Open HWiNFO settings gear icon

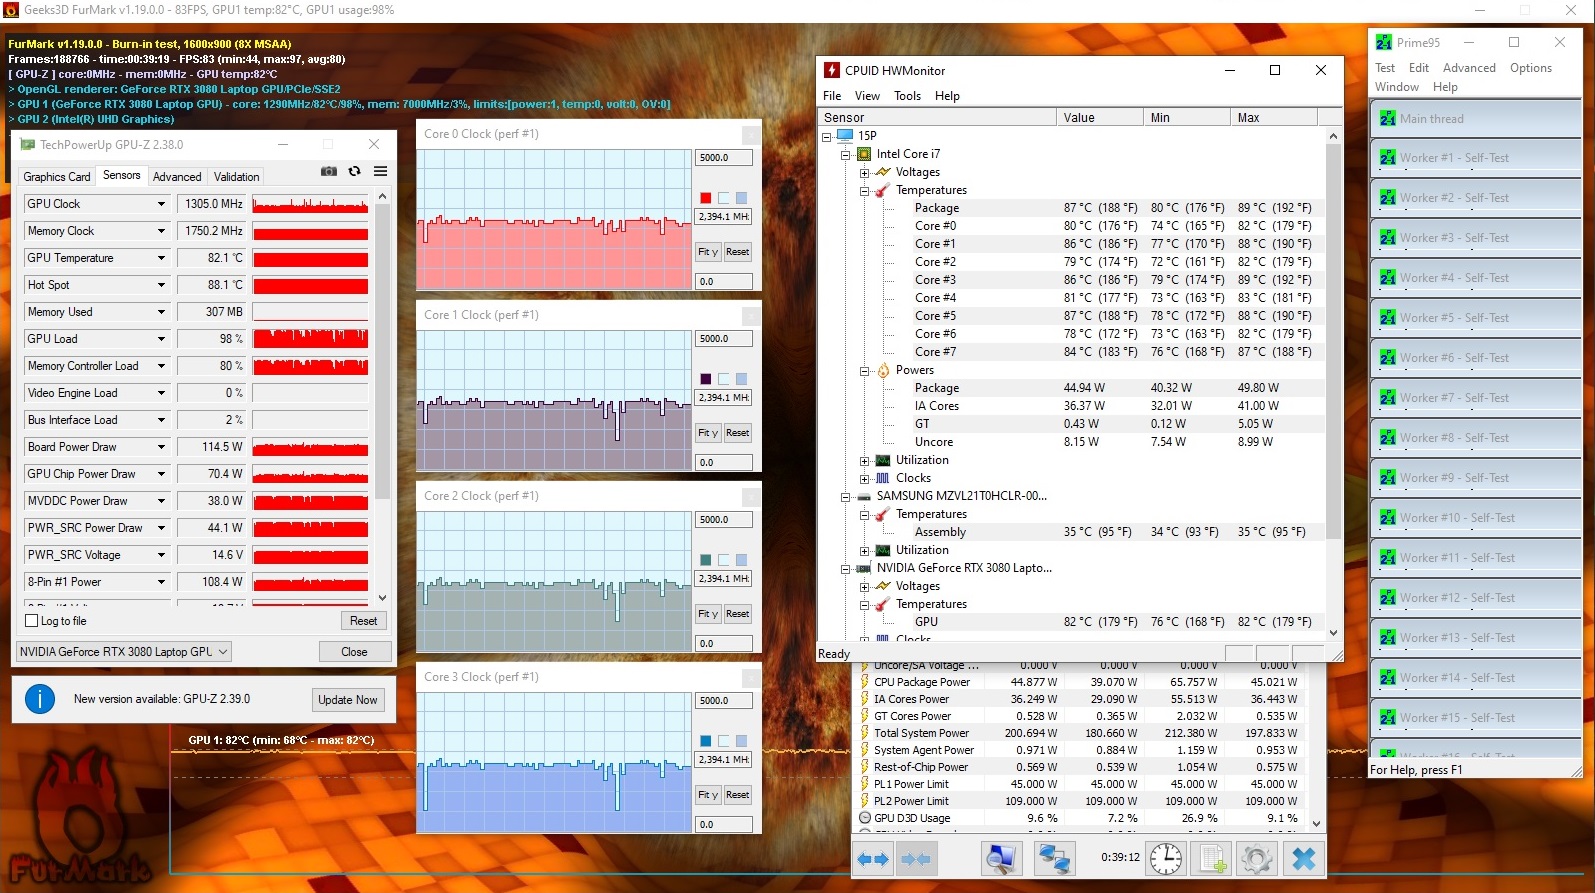[x=1257, y=858]
